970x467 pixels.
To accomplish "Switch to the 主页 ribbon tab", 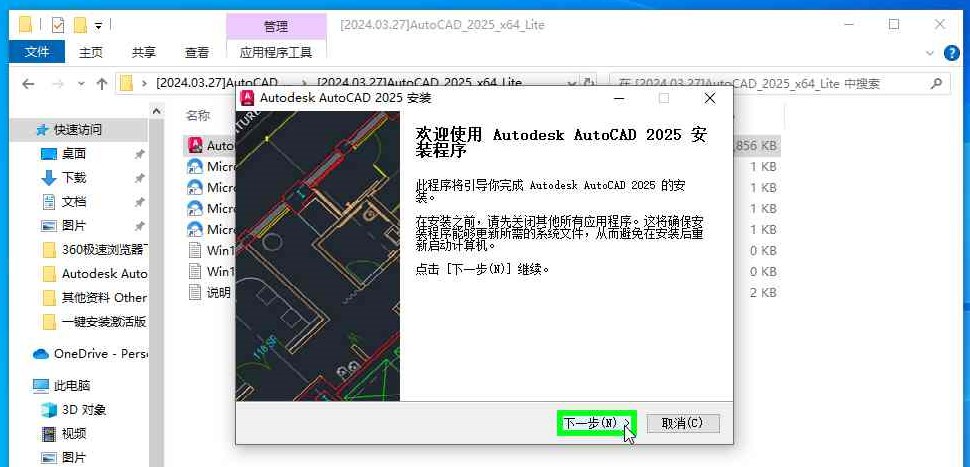I will tap(90, 53).
